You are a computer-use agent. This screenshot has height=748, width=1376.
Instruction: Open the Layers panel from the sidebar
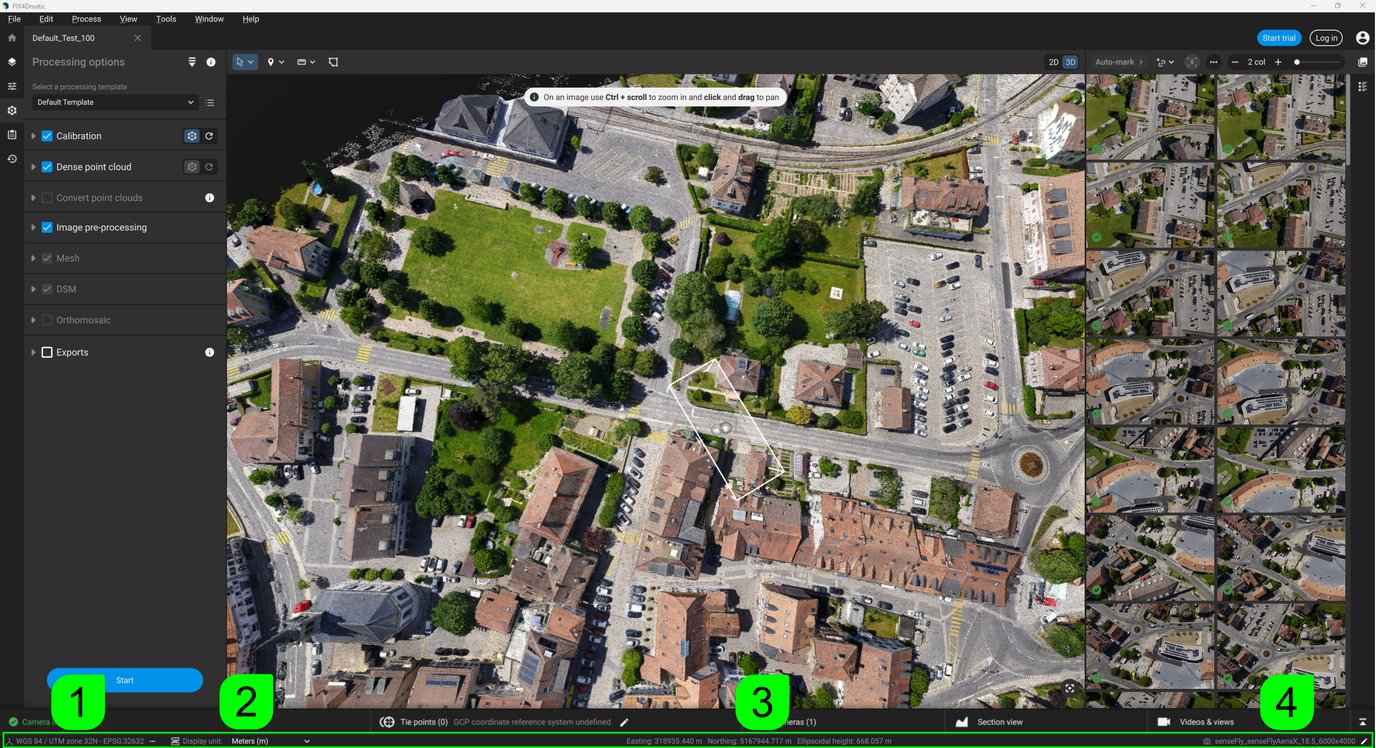12,62
